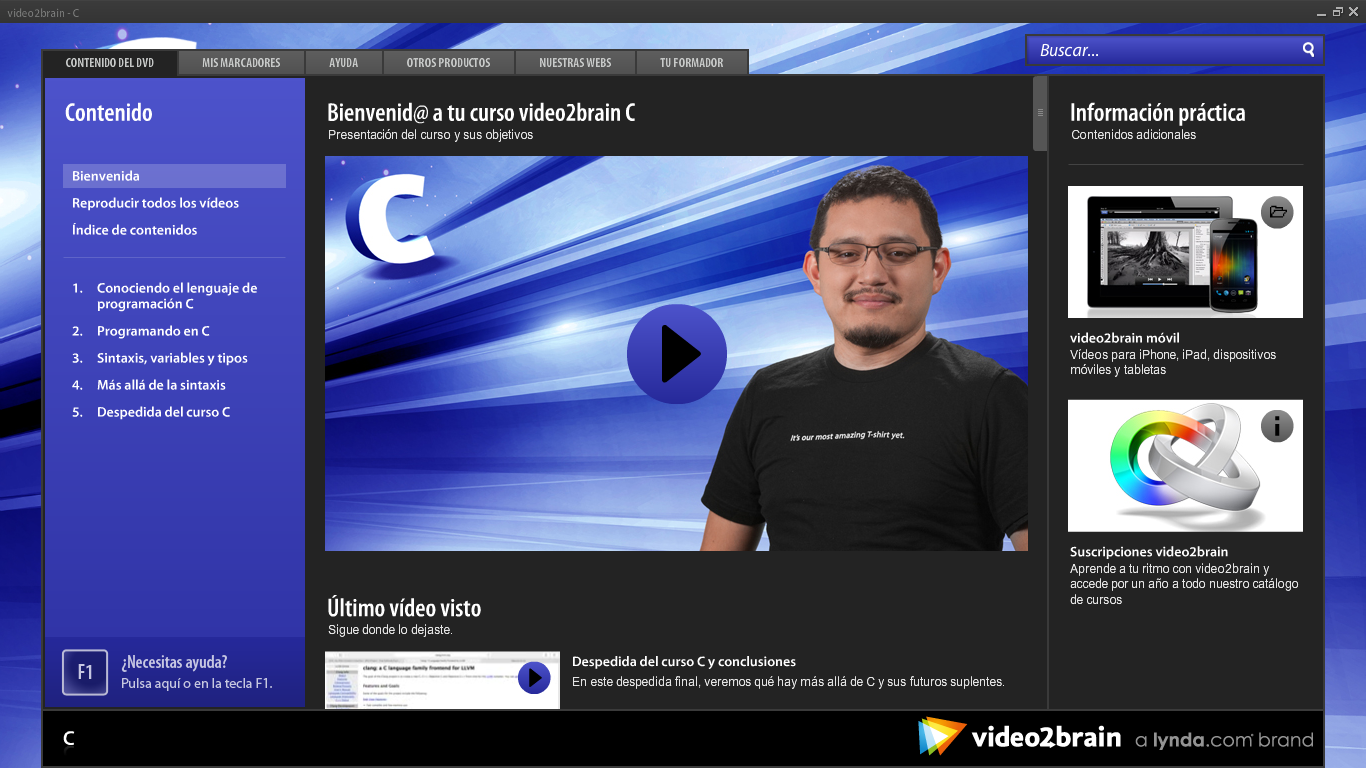Switch to Mis Marcadores tab
Screen dimensions: 1366x768
[x=241, y=62]
